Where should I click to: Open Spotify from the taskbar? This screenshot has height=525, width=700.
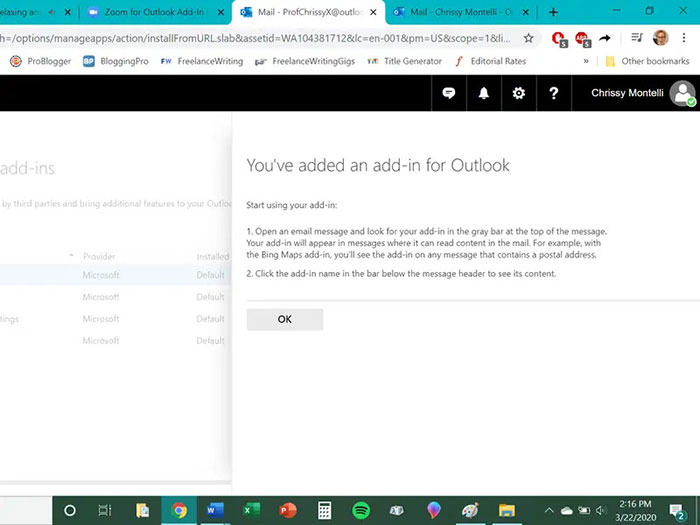pos(361,510)
